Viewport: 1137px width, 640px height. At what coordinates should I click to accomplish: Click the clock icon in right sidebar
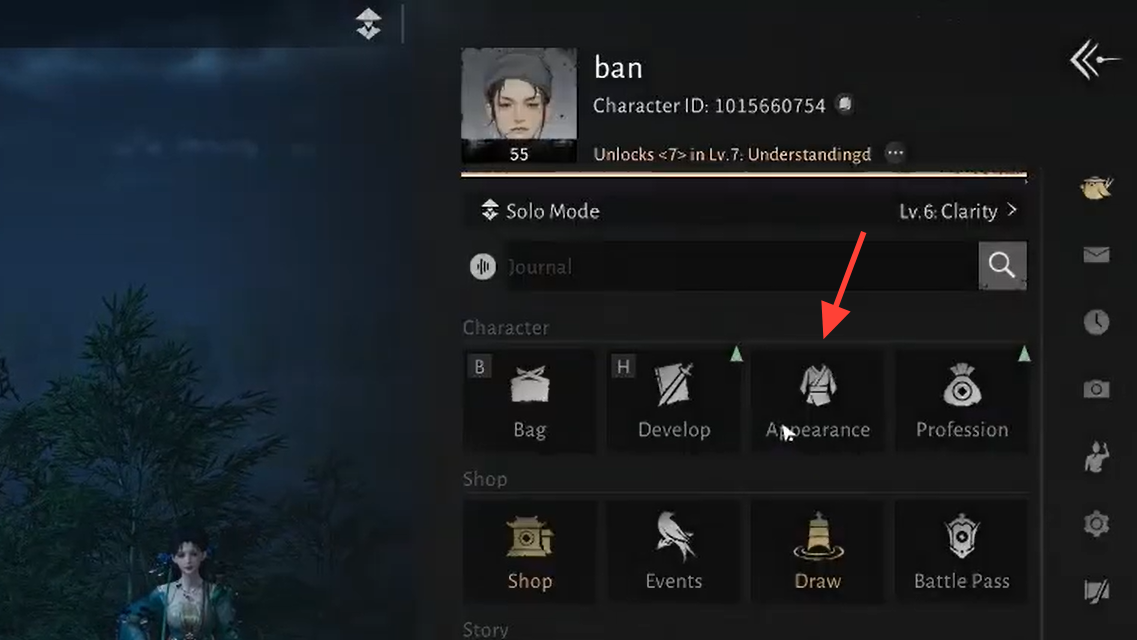pos(1096,322)
